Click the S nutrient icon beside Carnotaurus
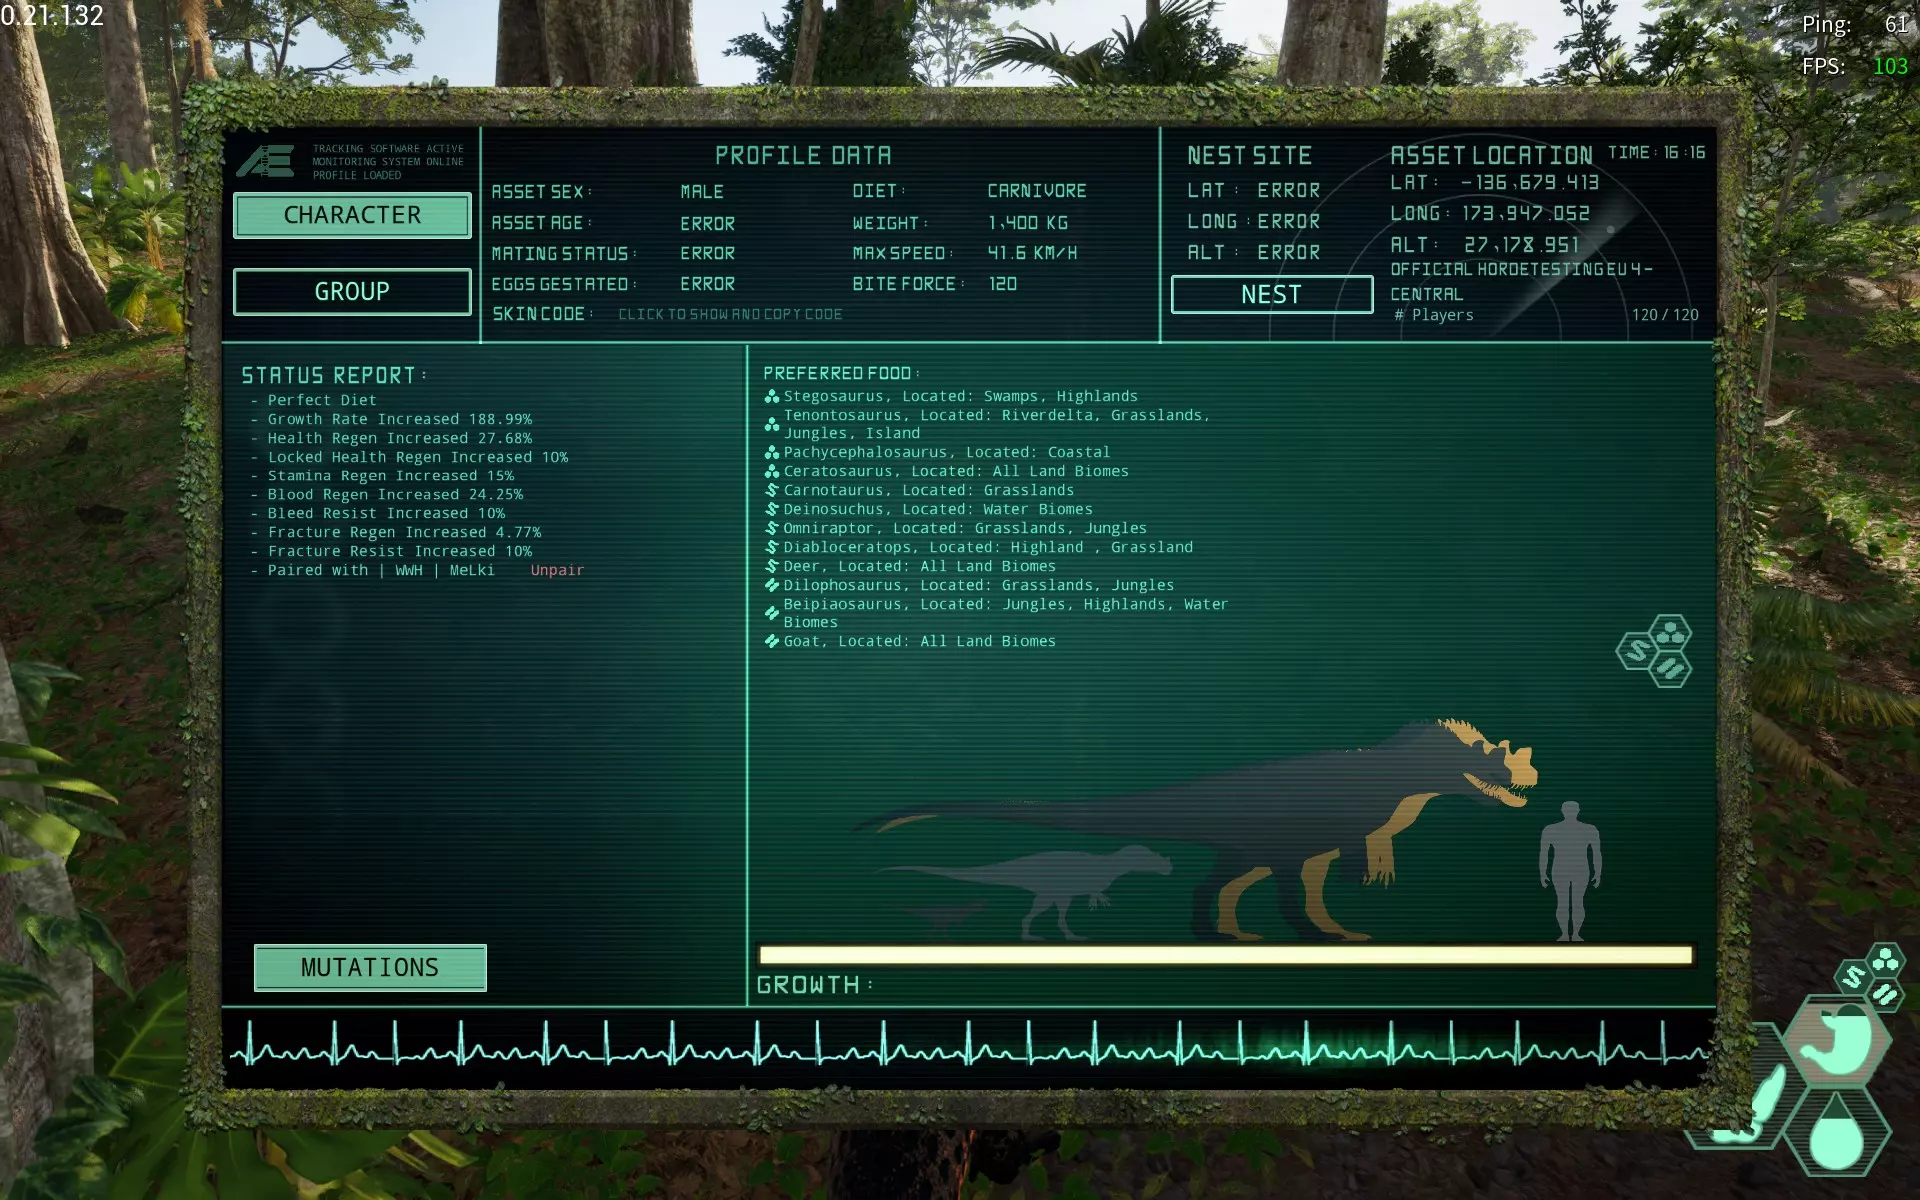 pyautogui.click(x=771, y=491)
